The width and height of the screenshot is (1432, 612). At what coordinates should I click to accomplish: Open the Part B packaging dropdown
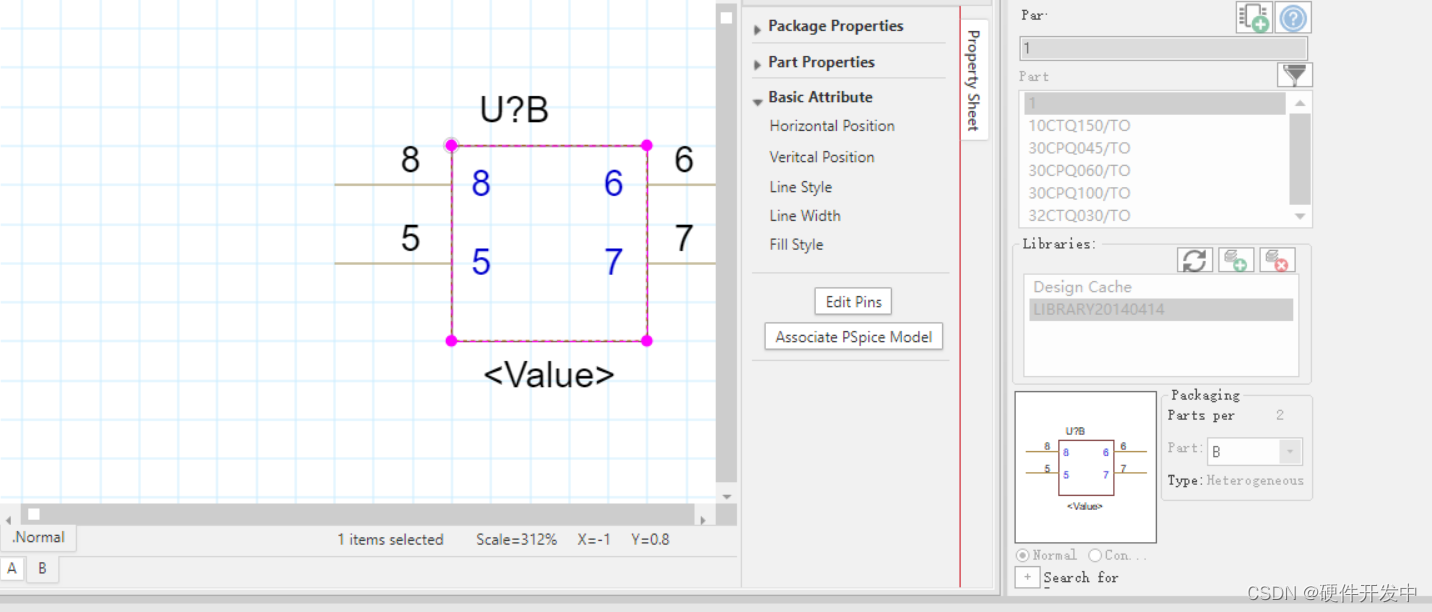[x=1289, y=452]
